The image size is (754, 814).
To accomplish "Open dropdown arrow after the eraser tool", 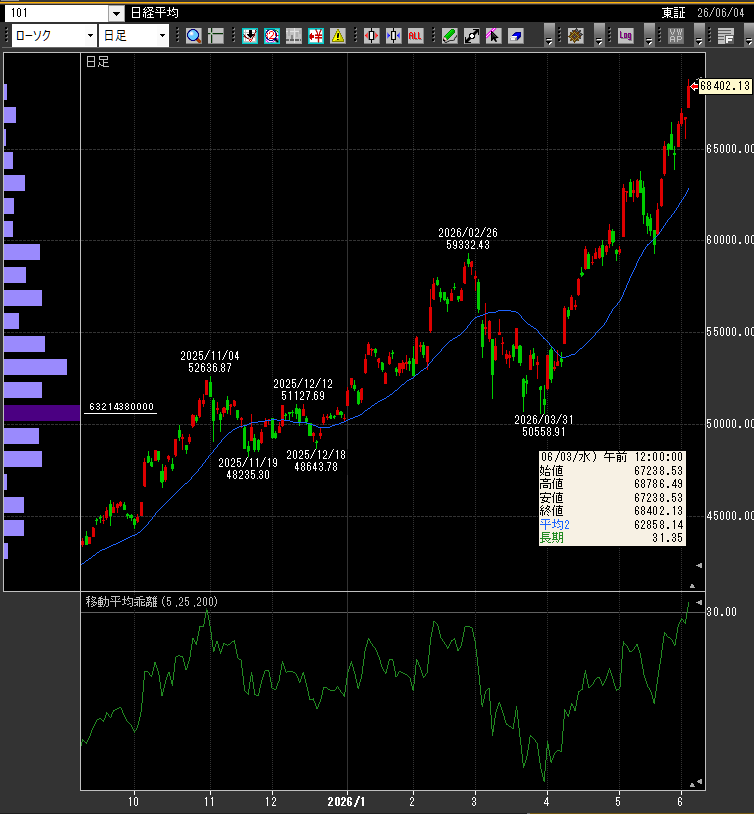I will (x=549, y=36).
